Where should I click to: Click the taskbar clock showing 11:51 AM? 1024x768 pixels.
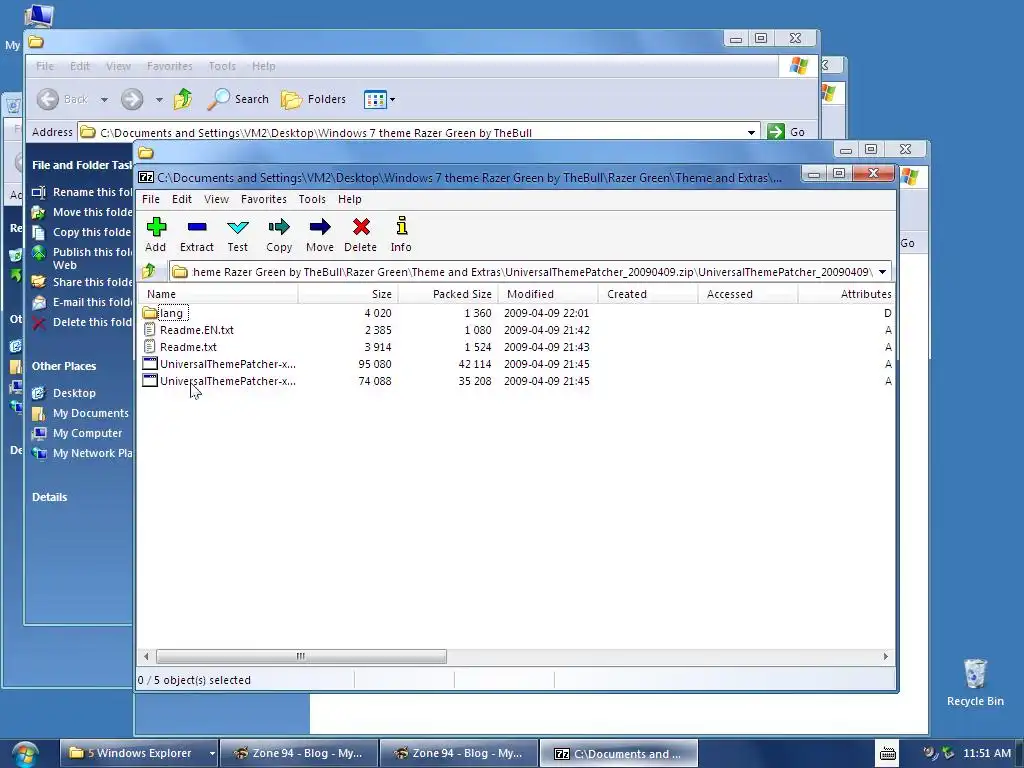pos(987,753)
